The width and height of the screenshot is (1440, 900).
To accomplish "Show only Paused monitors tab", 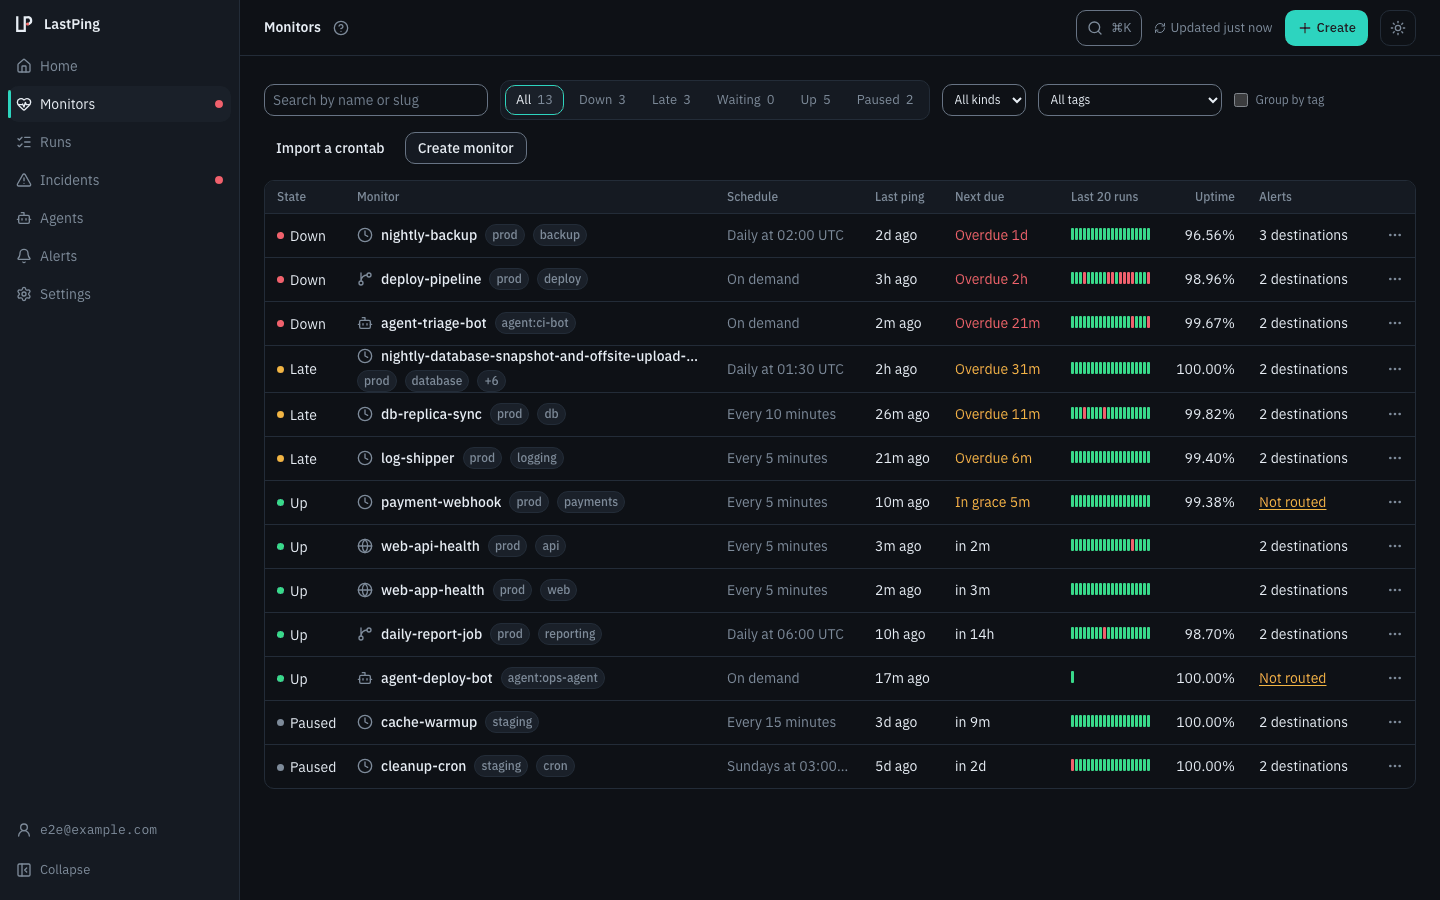I will click(885, 100).
